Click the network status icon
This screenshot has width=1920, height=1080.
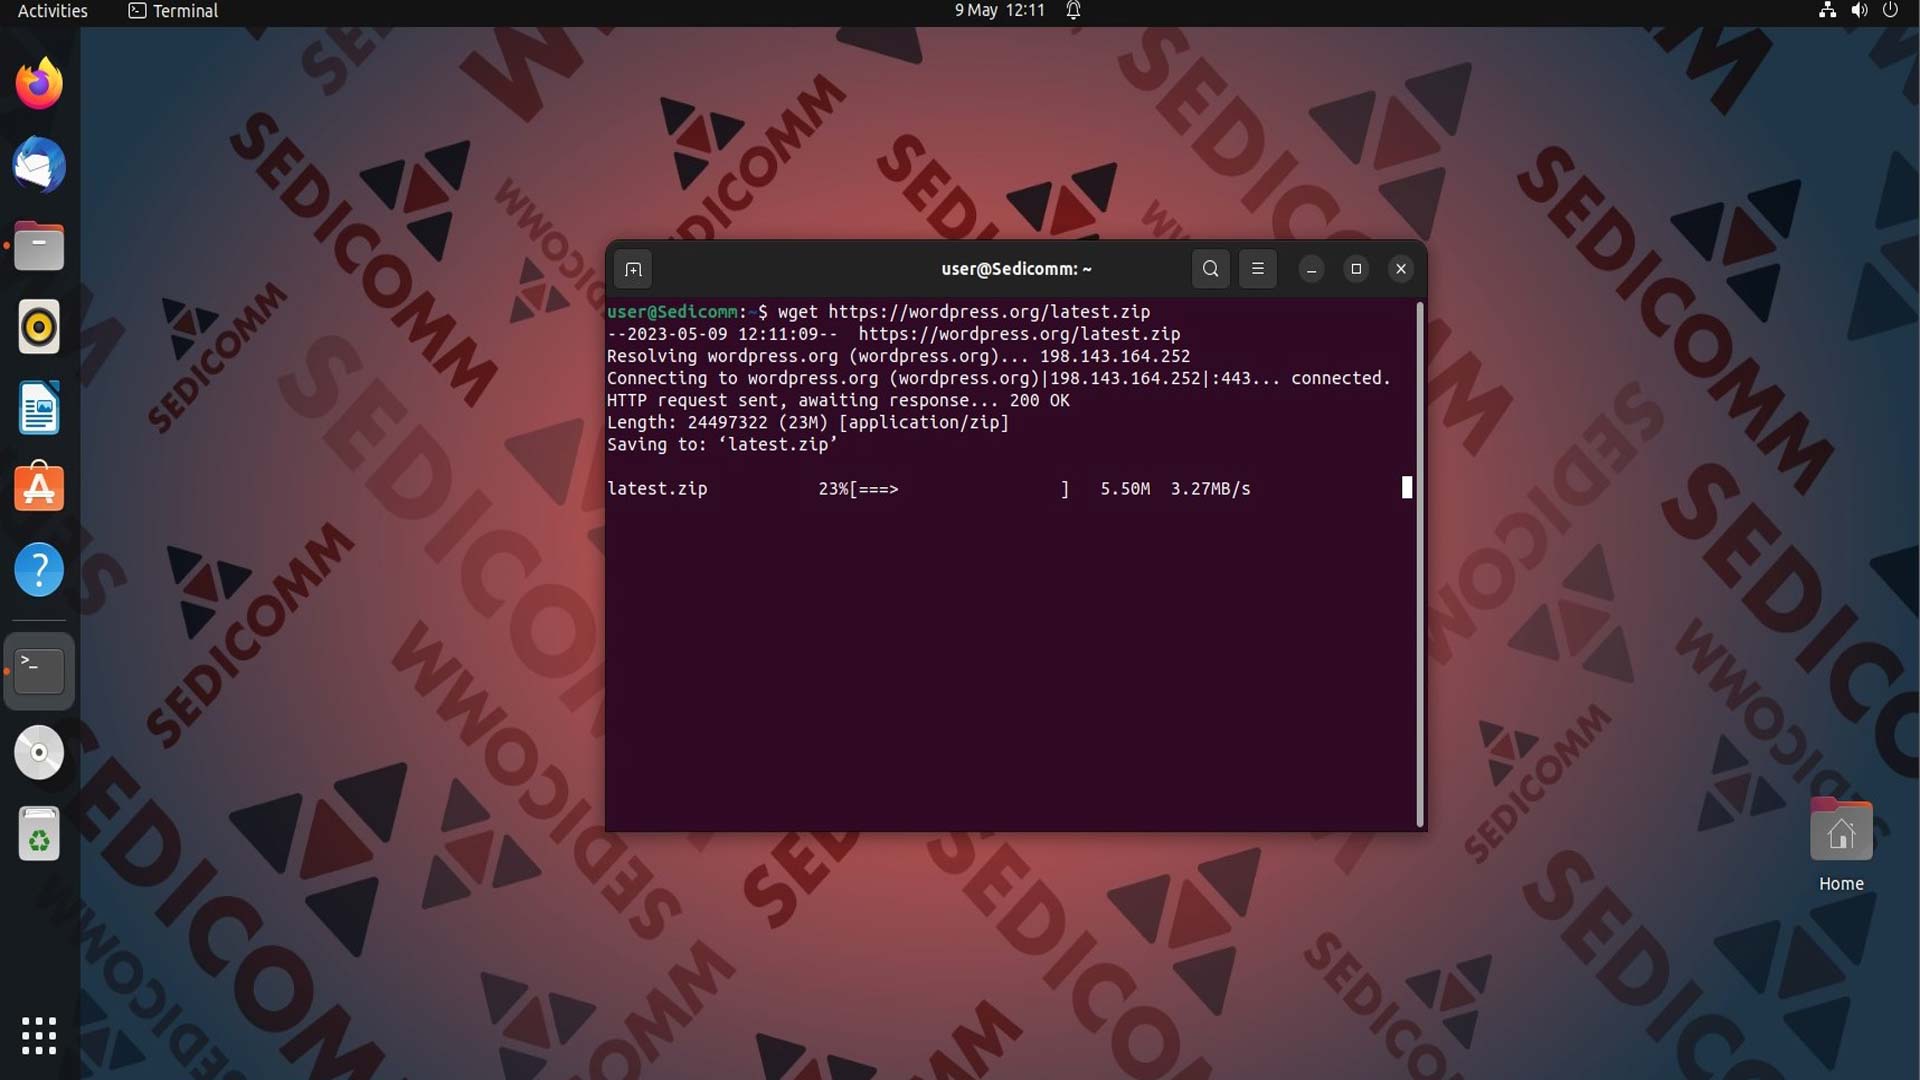1827,11
